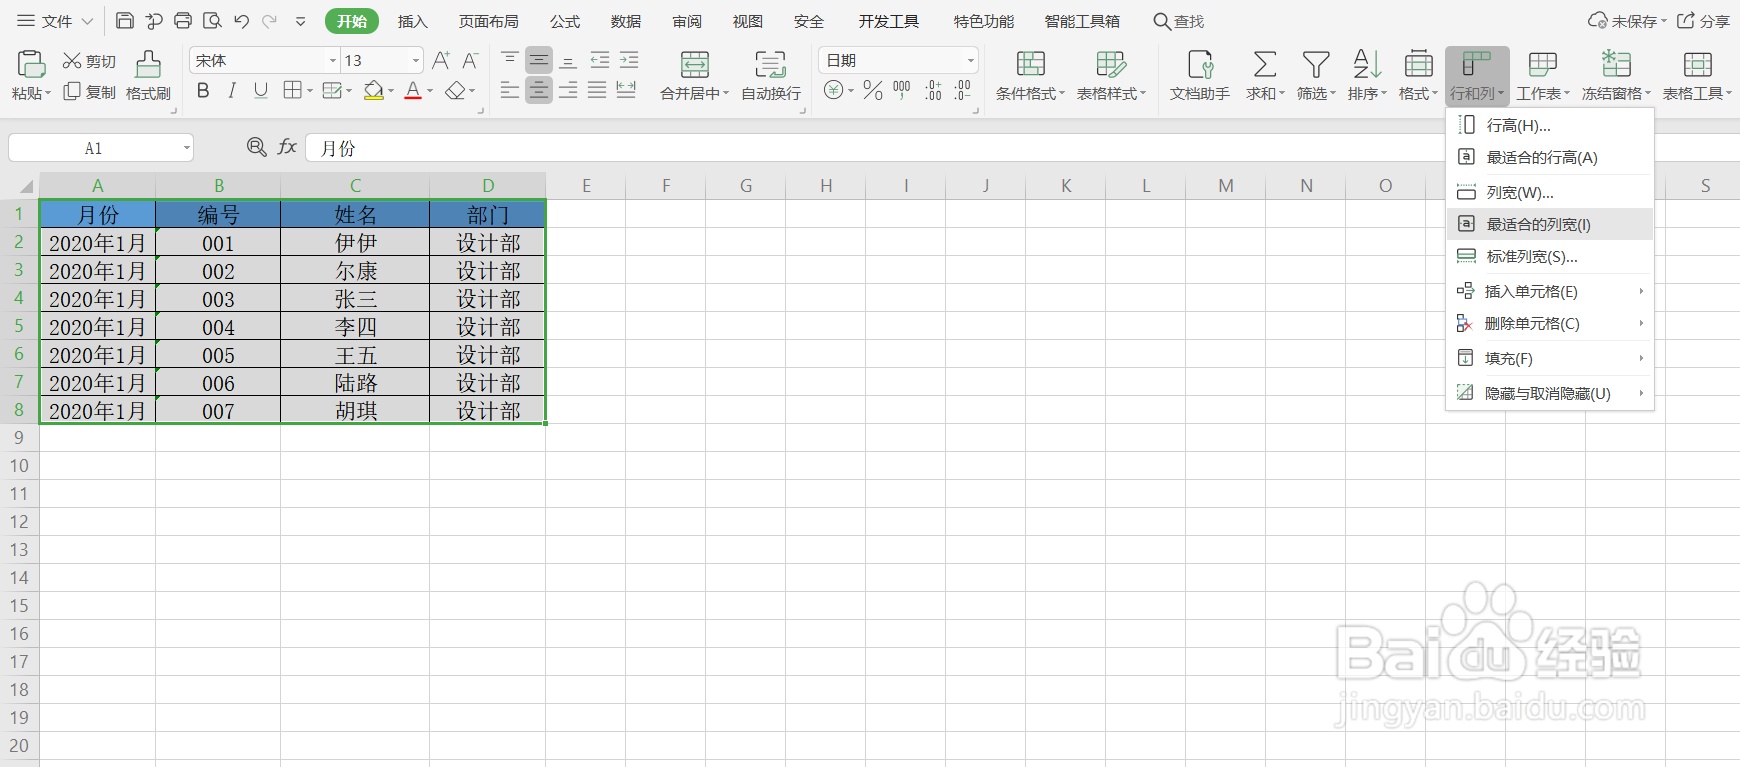1740x767 pixels.
Task: Click the percent style icon
Action: 873,91
